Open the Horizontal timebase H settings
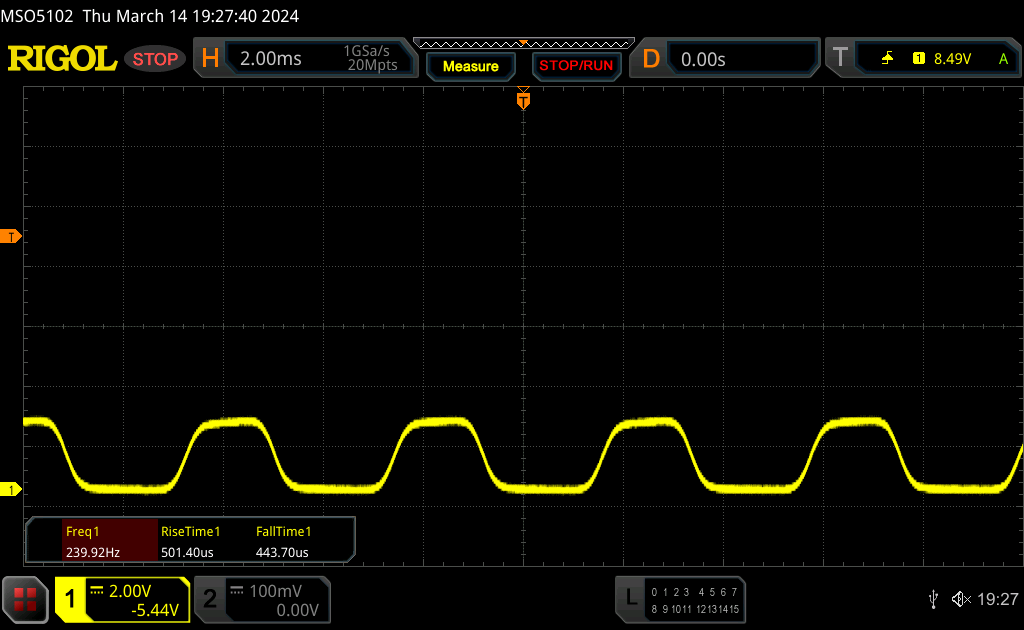Image resolution: width=1024 pixels, height=630 pixels. (210, 59)
